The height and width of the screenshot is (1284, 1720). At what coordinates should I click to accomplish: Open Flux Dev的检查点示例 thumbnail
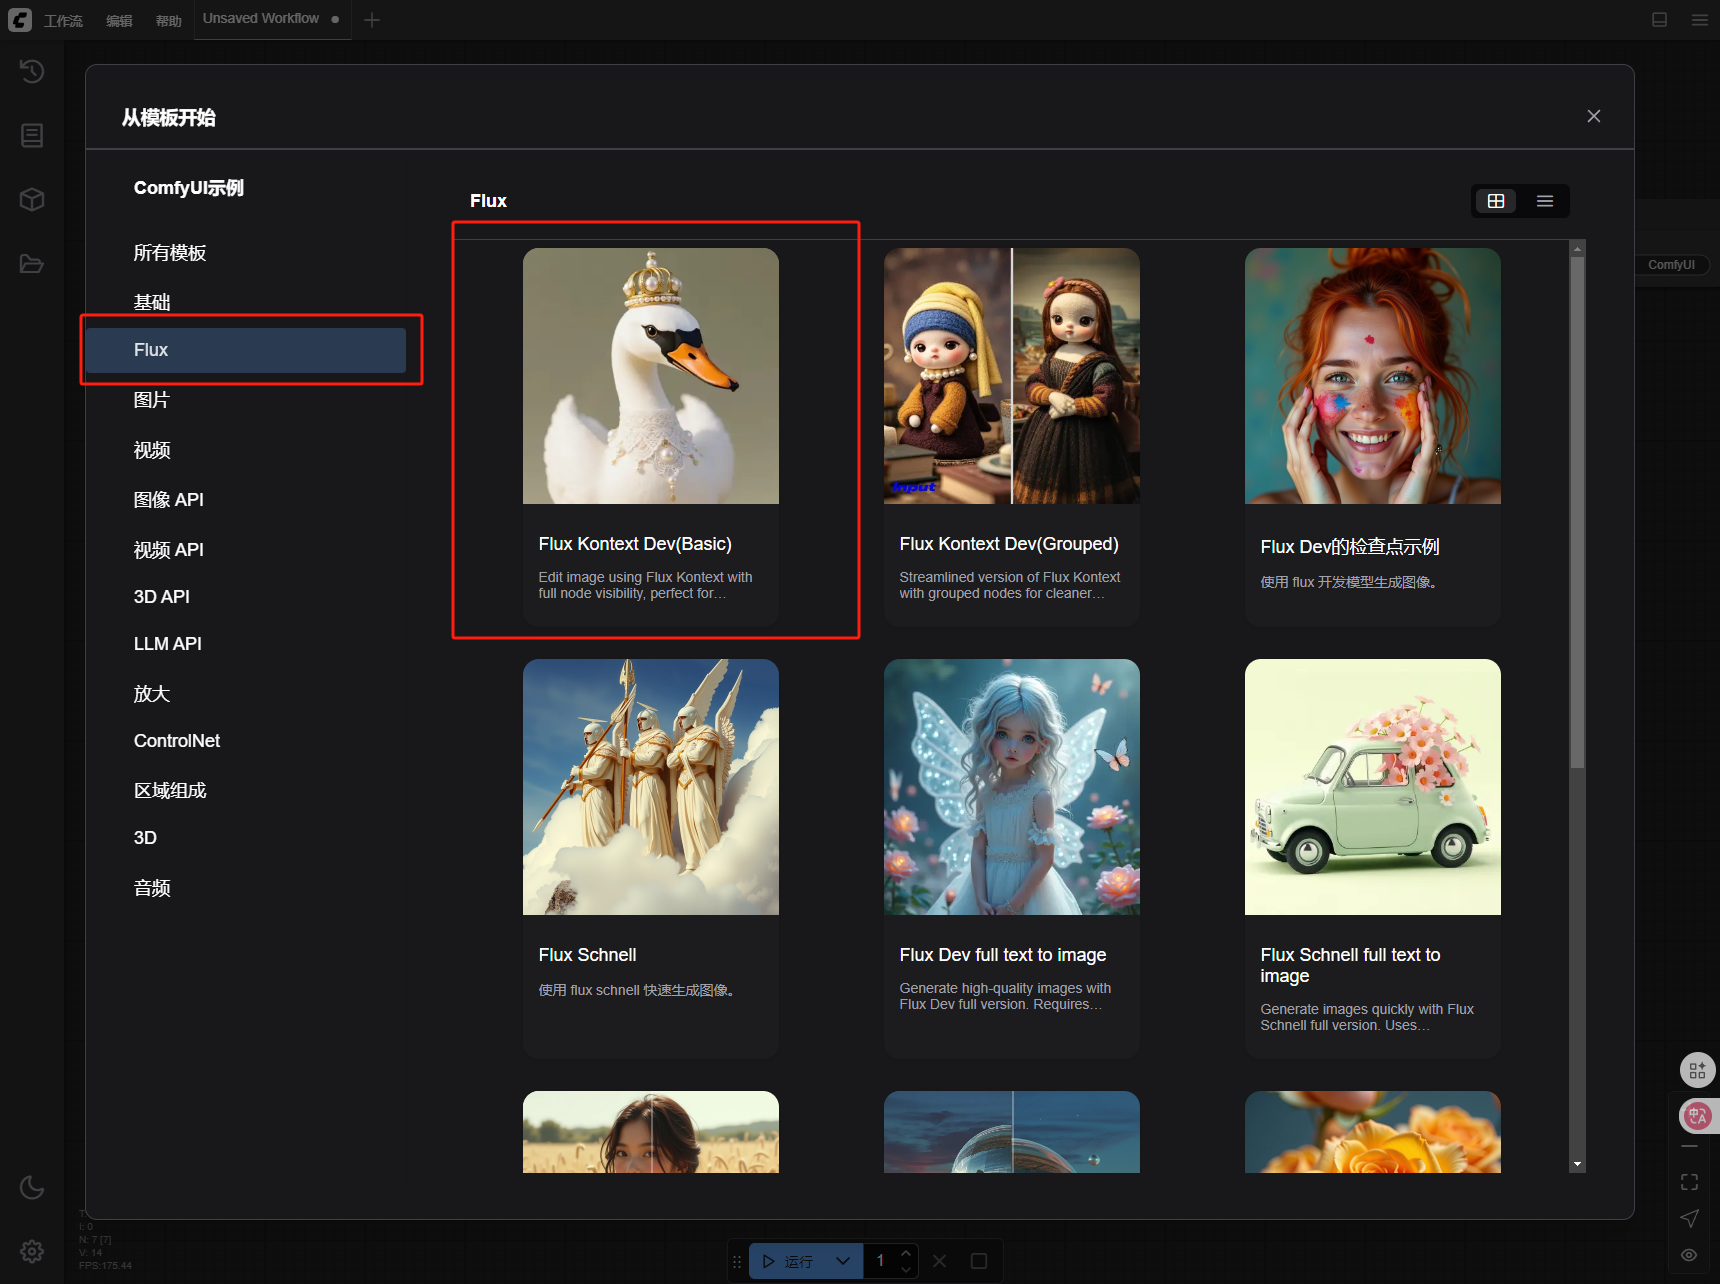point(1373,376)
